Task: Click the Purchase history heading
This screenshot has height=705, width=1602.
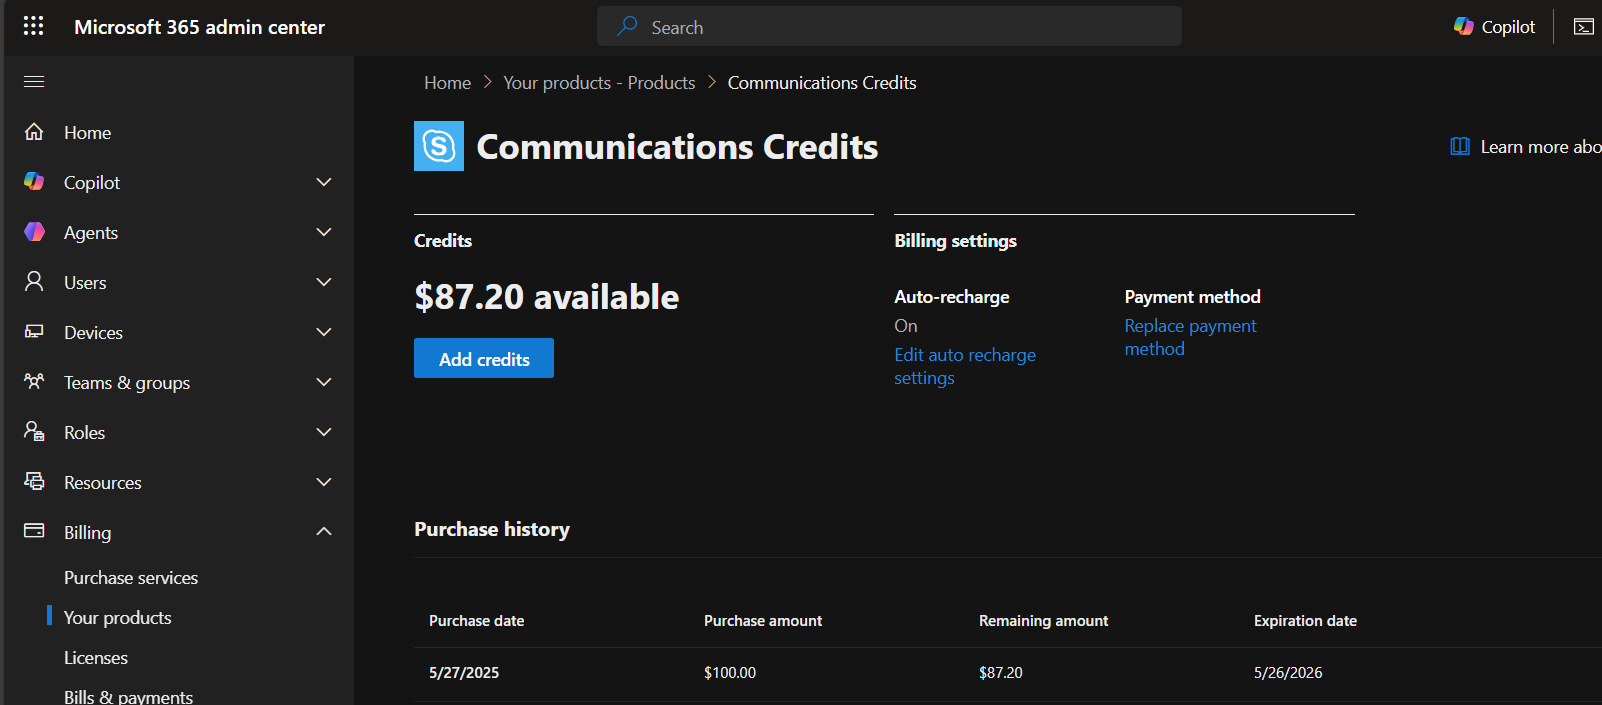Action: pos(492,529)
